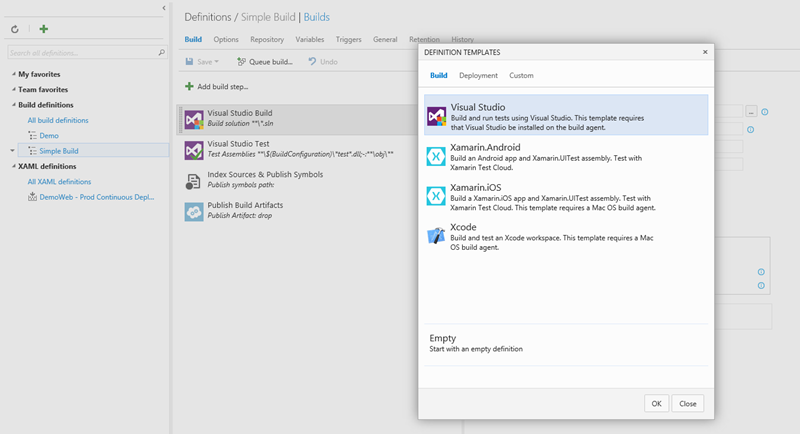Collapse the XAML definitions section
The width and height of the screenshot is (800, 434).
tap(13, 166)
